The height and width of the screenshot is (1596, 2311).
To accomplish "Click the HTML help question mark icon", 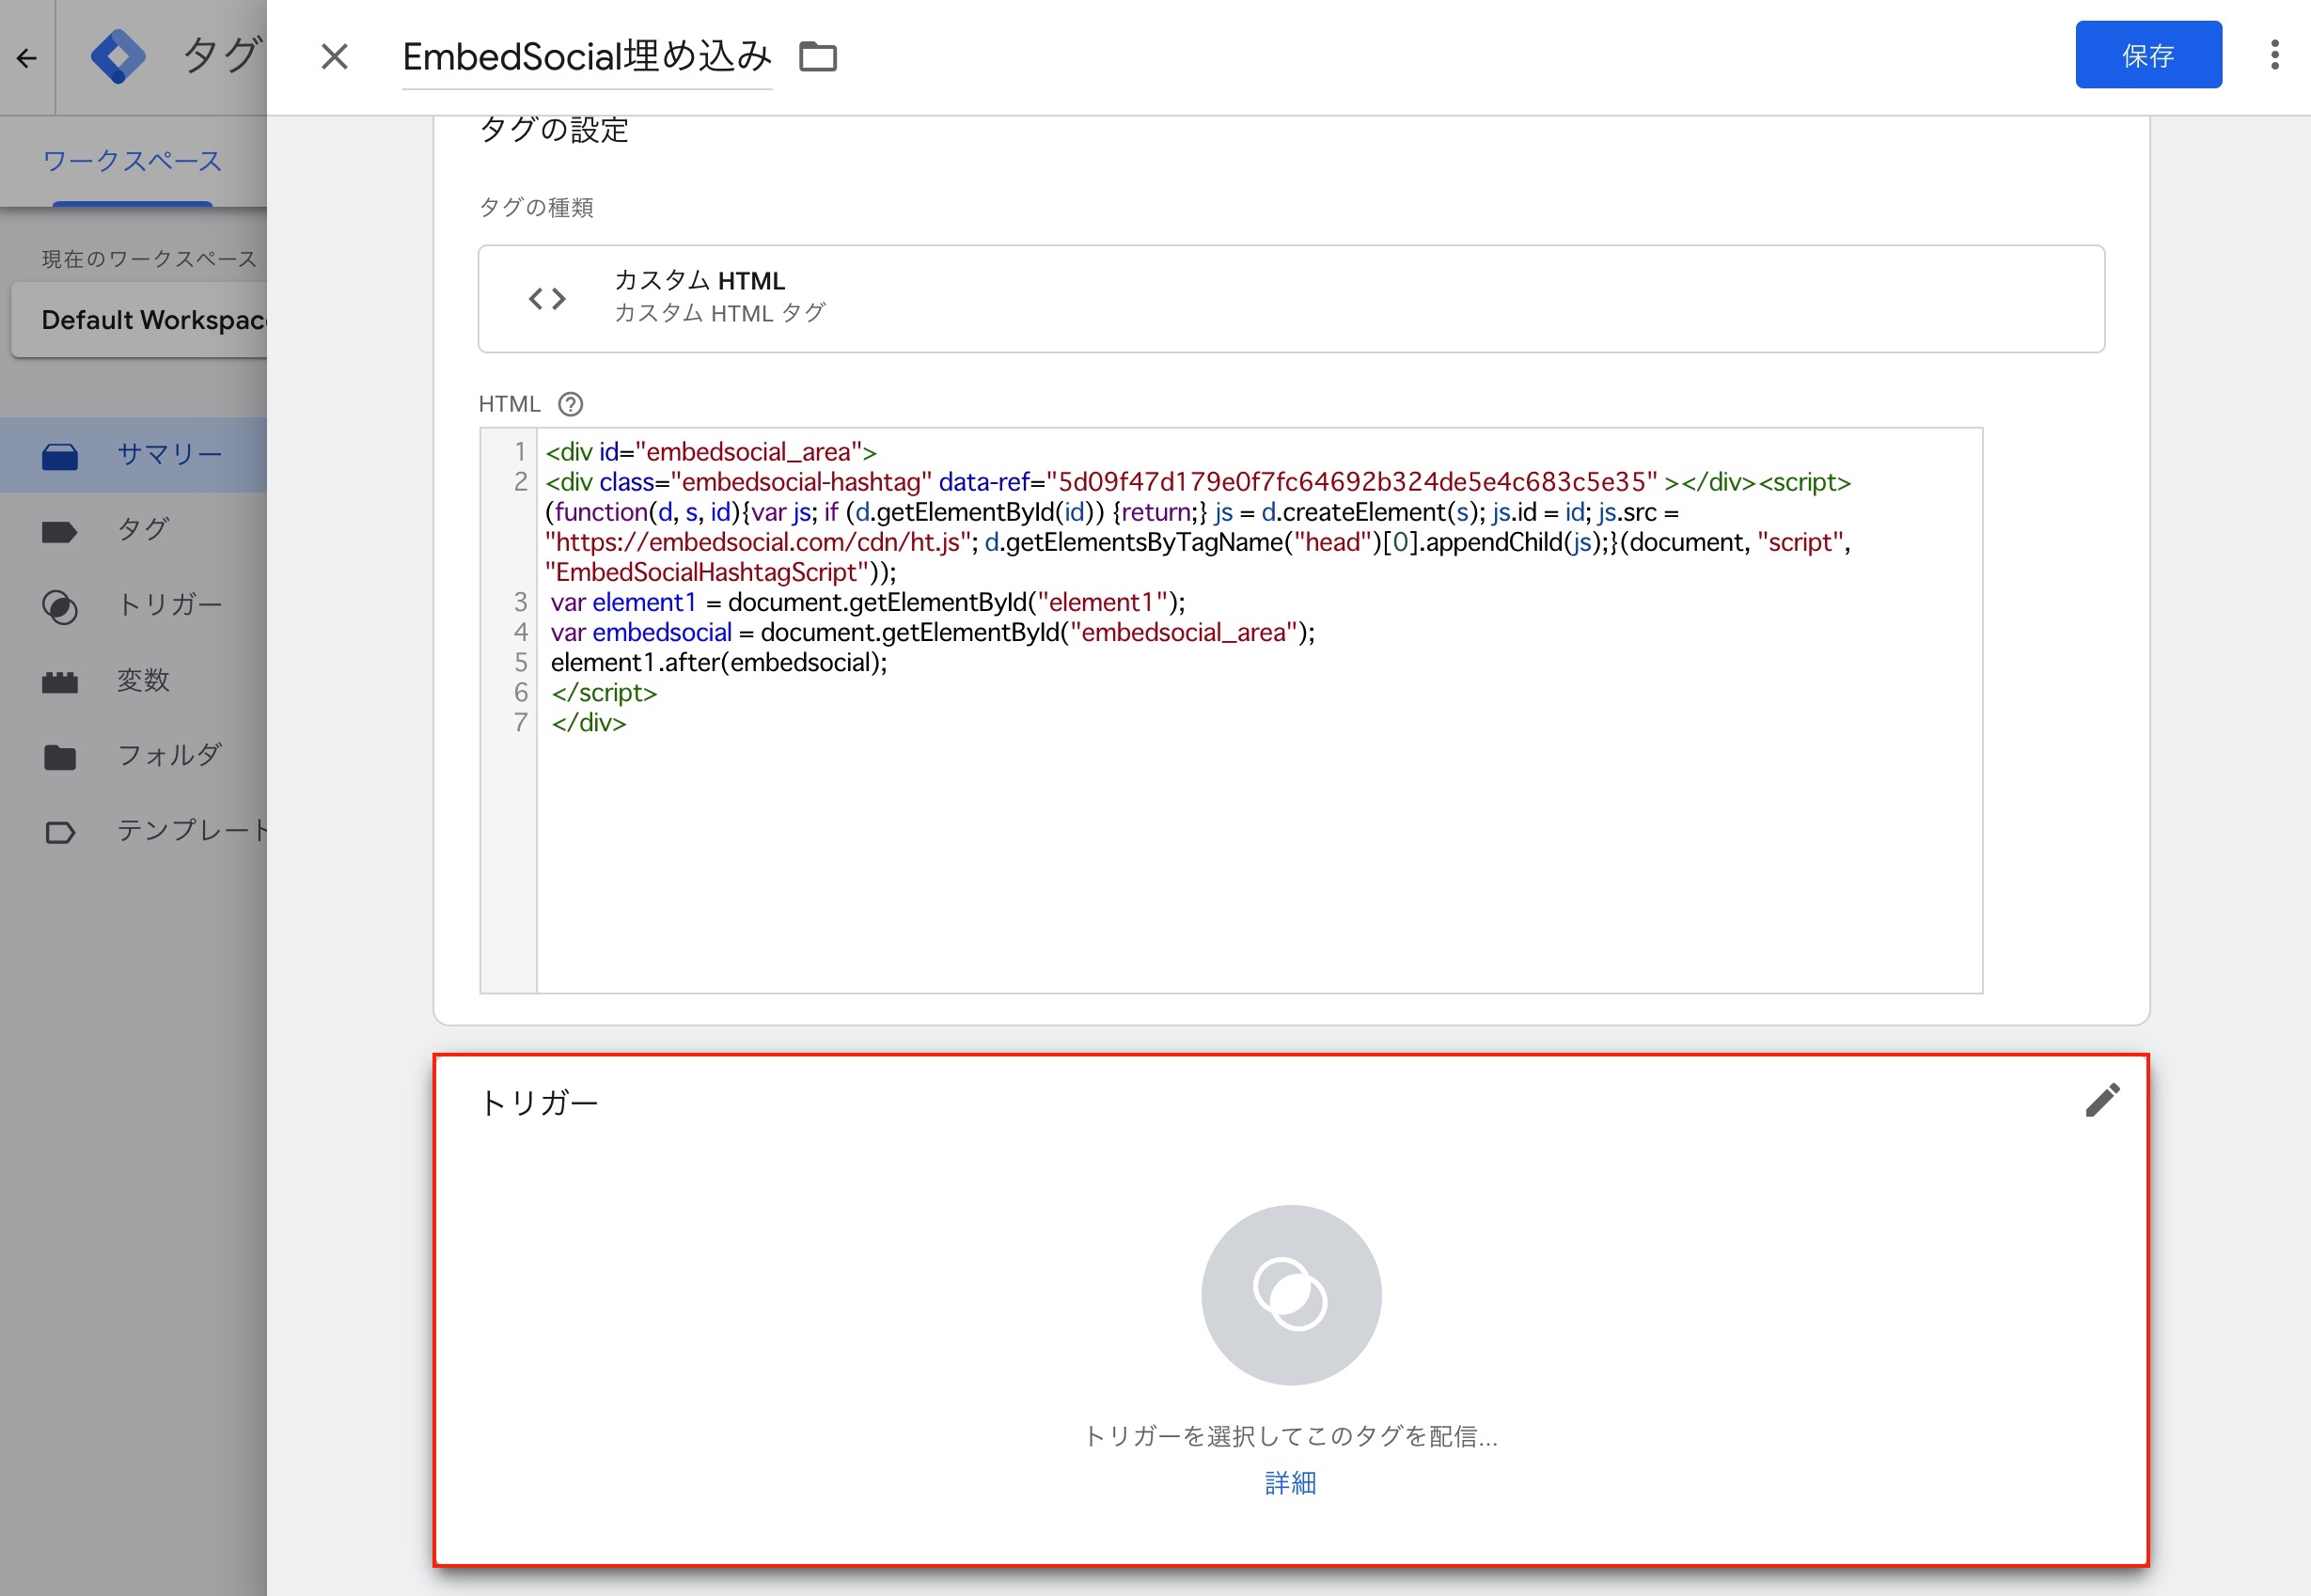I will pyautogui.click(x=570, y=404).
